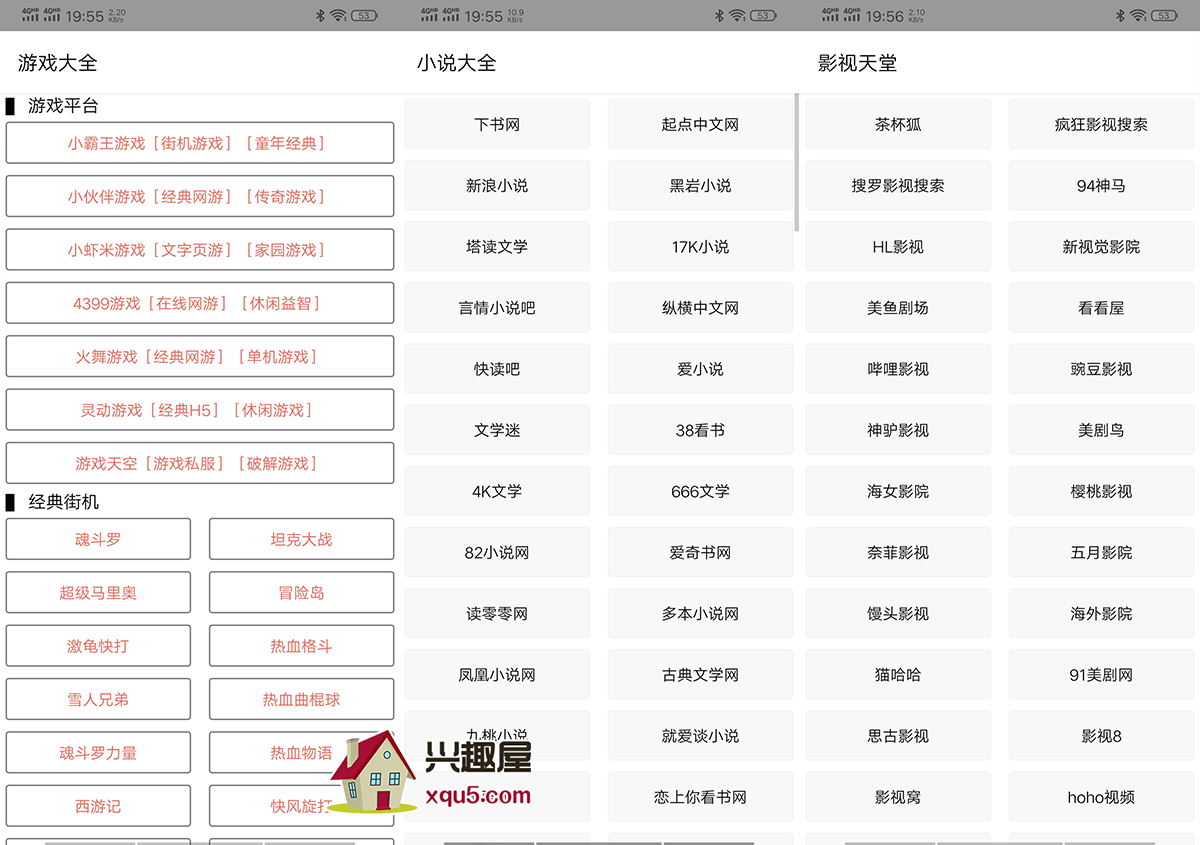Open 游戏天空［游戏私服］［破解游戏］
This screenshot has height=845, width=1200.
[x=200, y=463]
